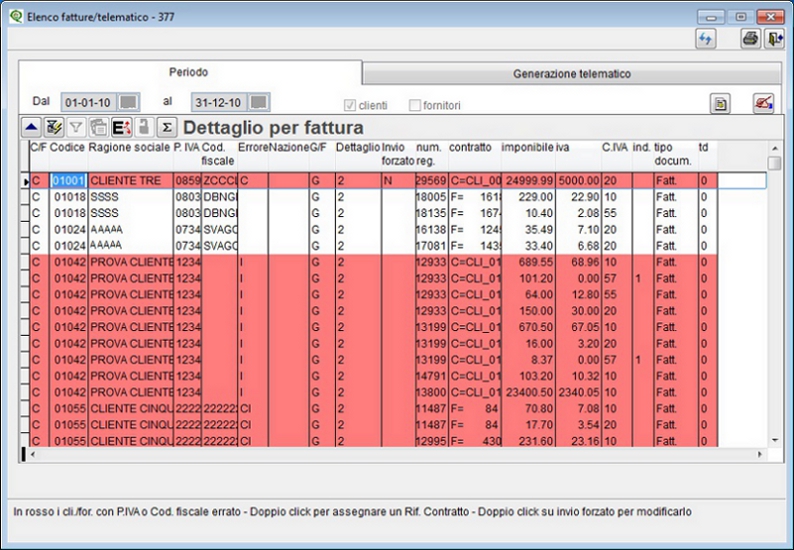Switch to Generazione telematico tab
Screen dimensions: 794x550
(571, 74)
